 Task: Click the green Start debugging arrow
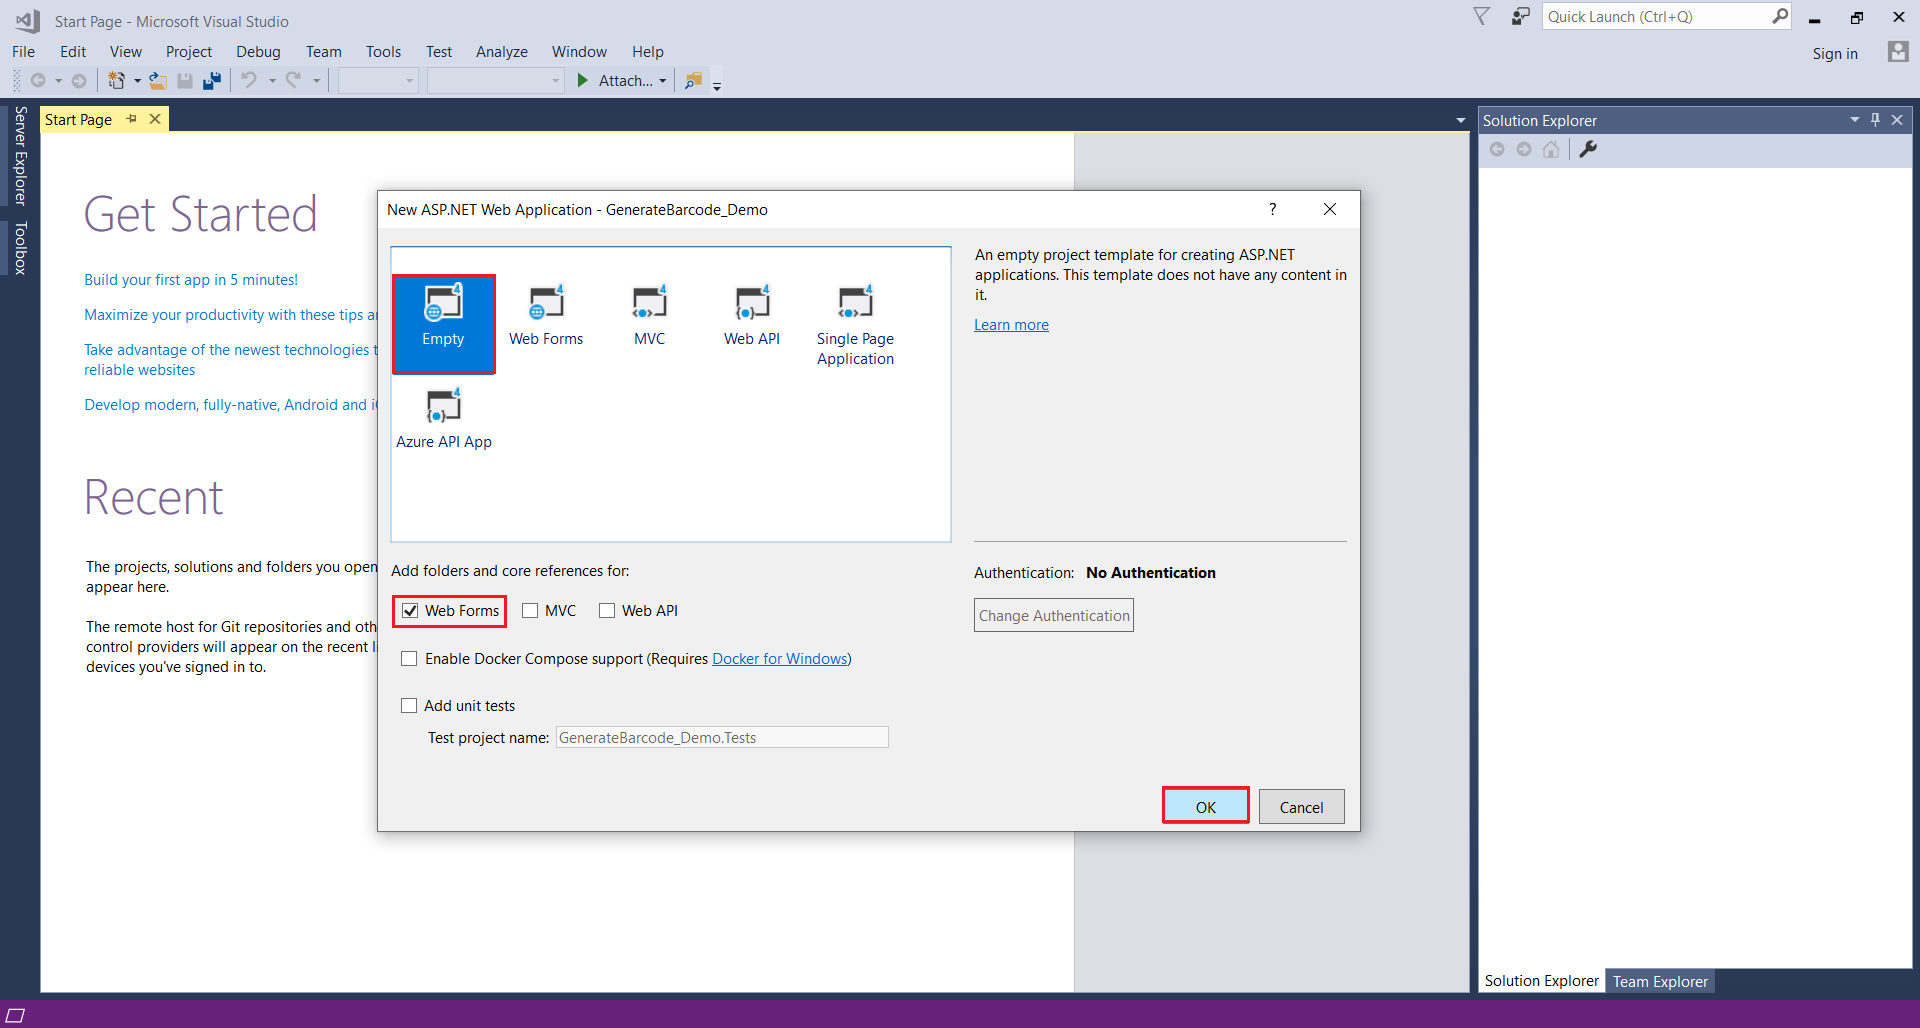pyautogui.click(x=583, y=81)
